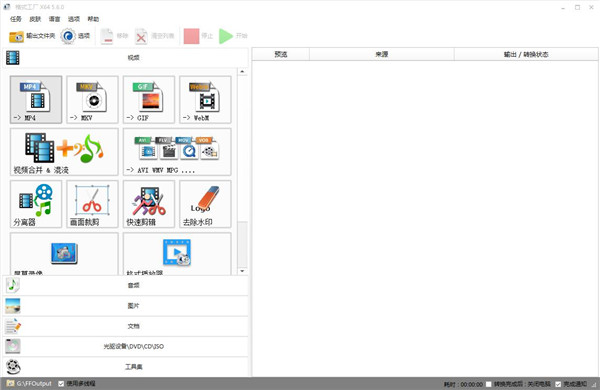Click the red 停止 stop button
Image resolution: width=600 pixels, height=390 pixels.
pos(198,36)
